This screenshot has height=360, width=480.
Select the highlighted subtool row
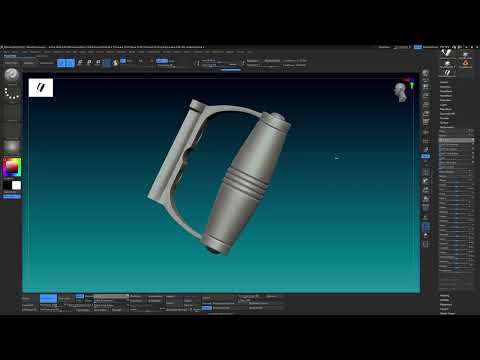coord(456,140)
